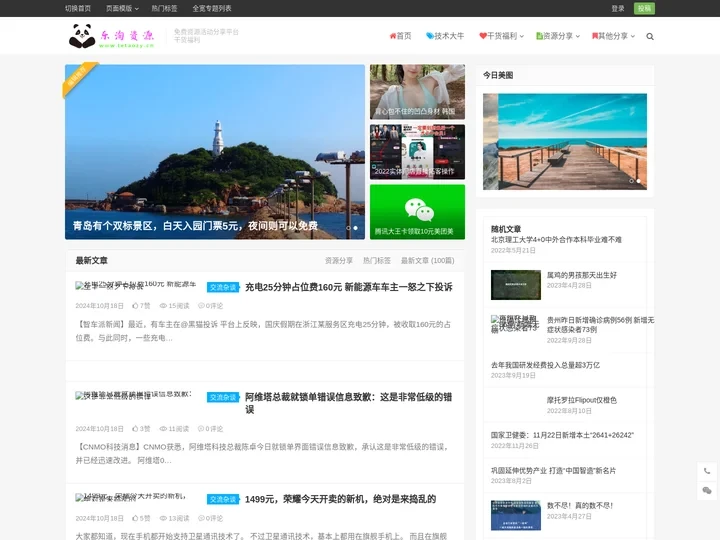Click the WeChat chat icon on right edge
This screenshot has height=540, width=720.
[707, 490]
